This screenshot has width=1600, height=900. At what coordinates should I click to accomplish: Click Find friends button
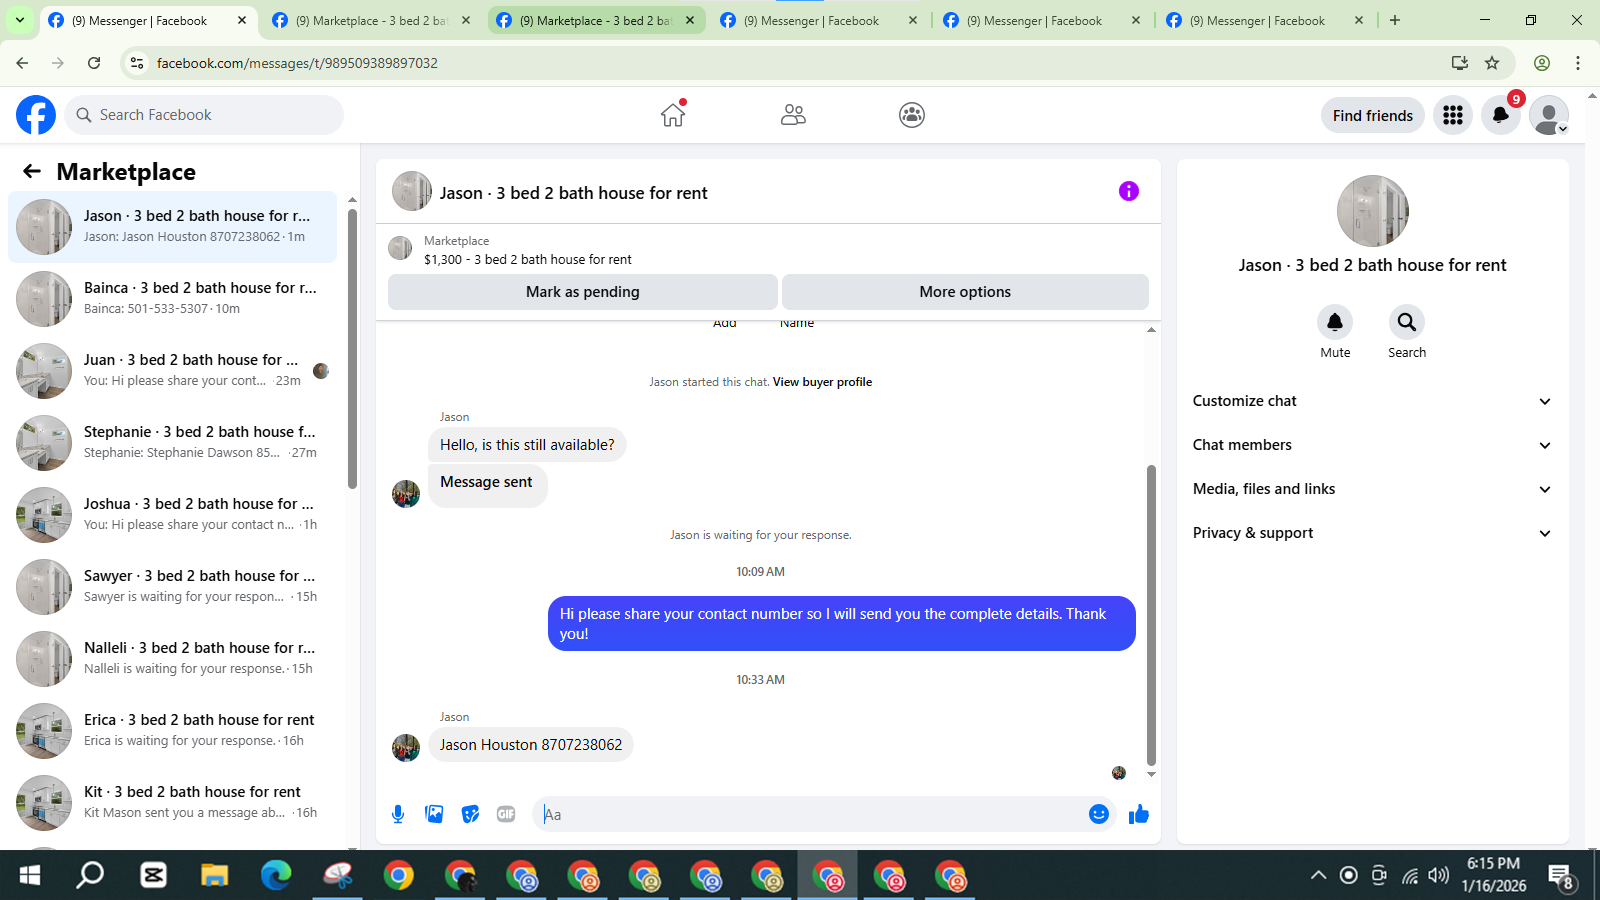pyautogui.click(x=1372, y=115)
